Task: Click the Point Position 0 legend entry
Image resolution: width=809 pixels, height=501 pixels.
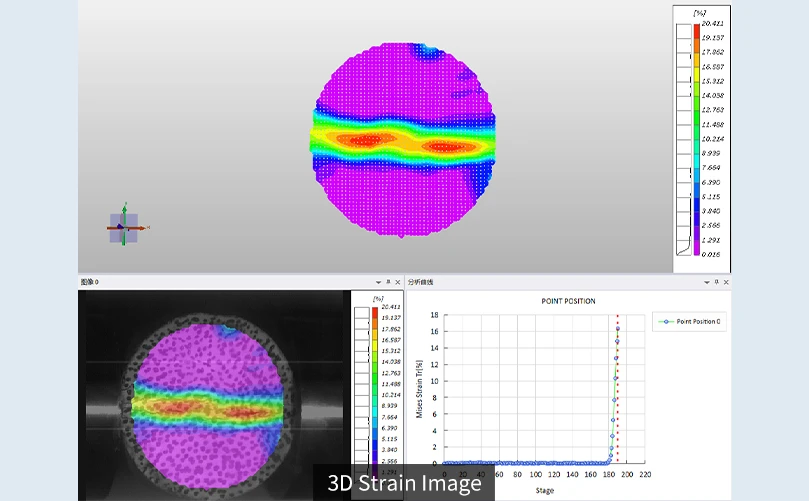Action: coord(690,322)
